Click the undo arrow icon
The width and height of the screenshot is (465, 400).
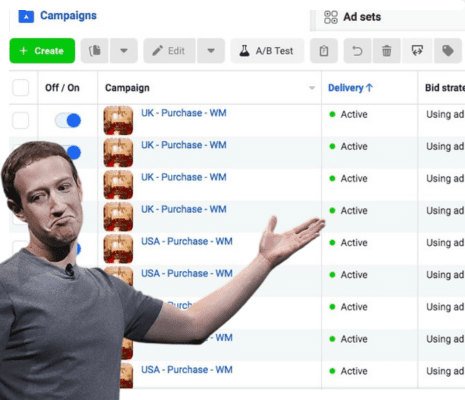[x=357, y=51]
